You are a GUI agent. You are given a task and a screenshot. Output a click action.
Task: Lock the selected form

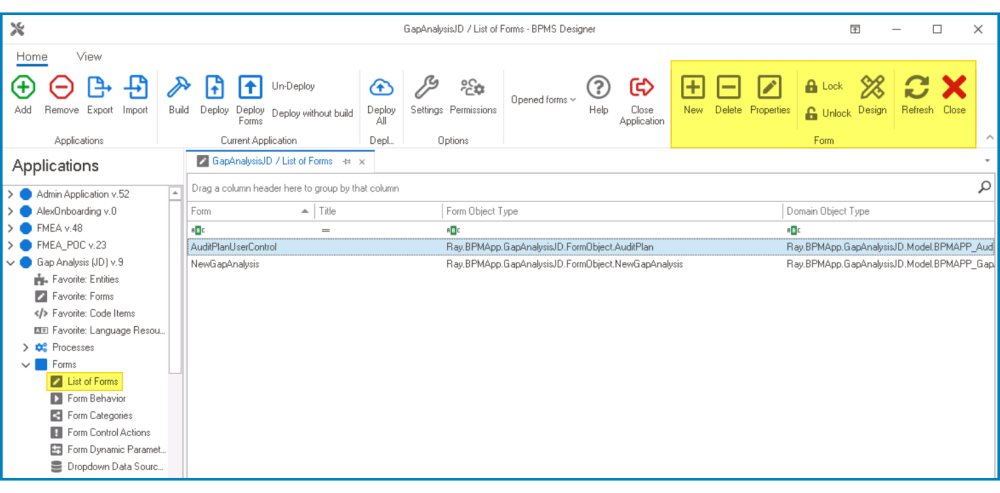[x=824, y=86]
